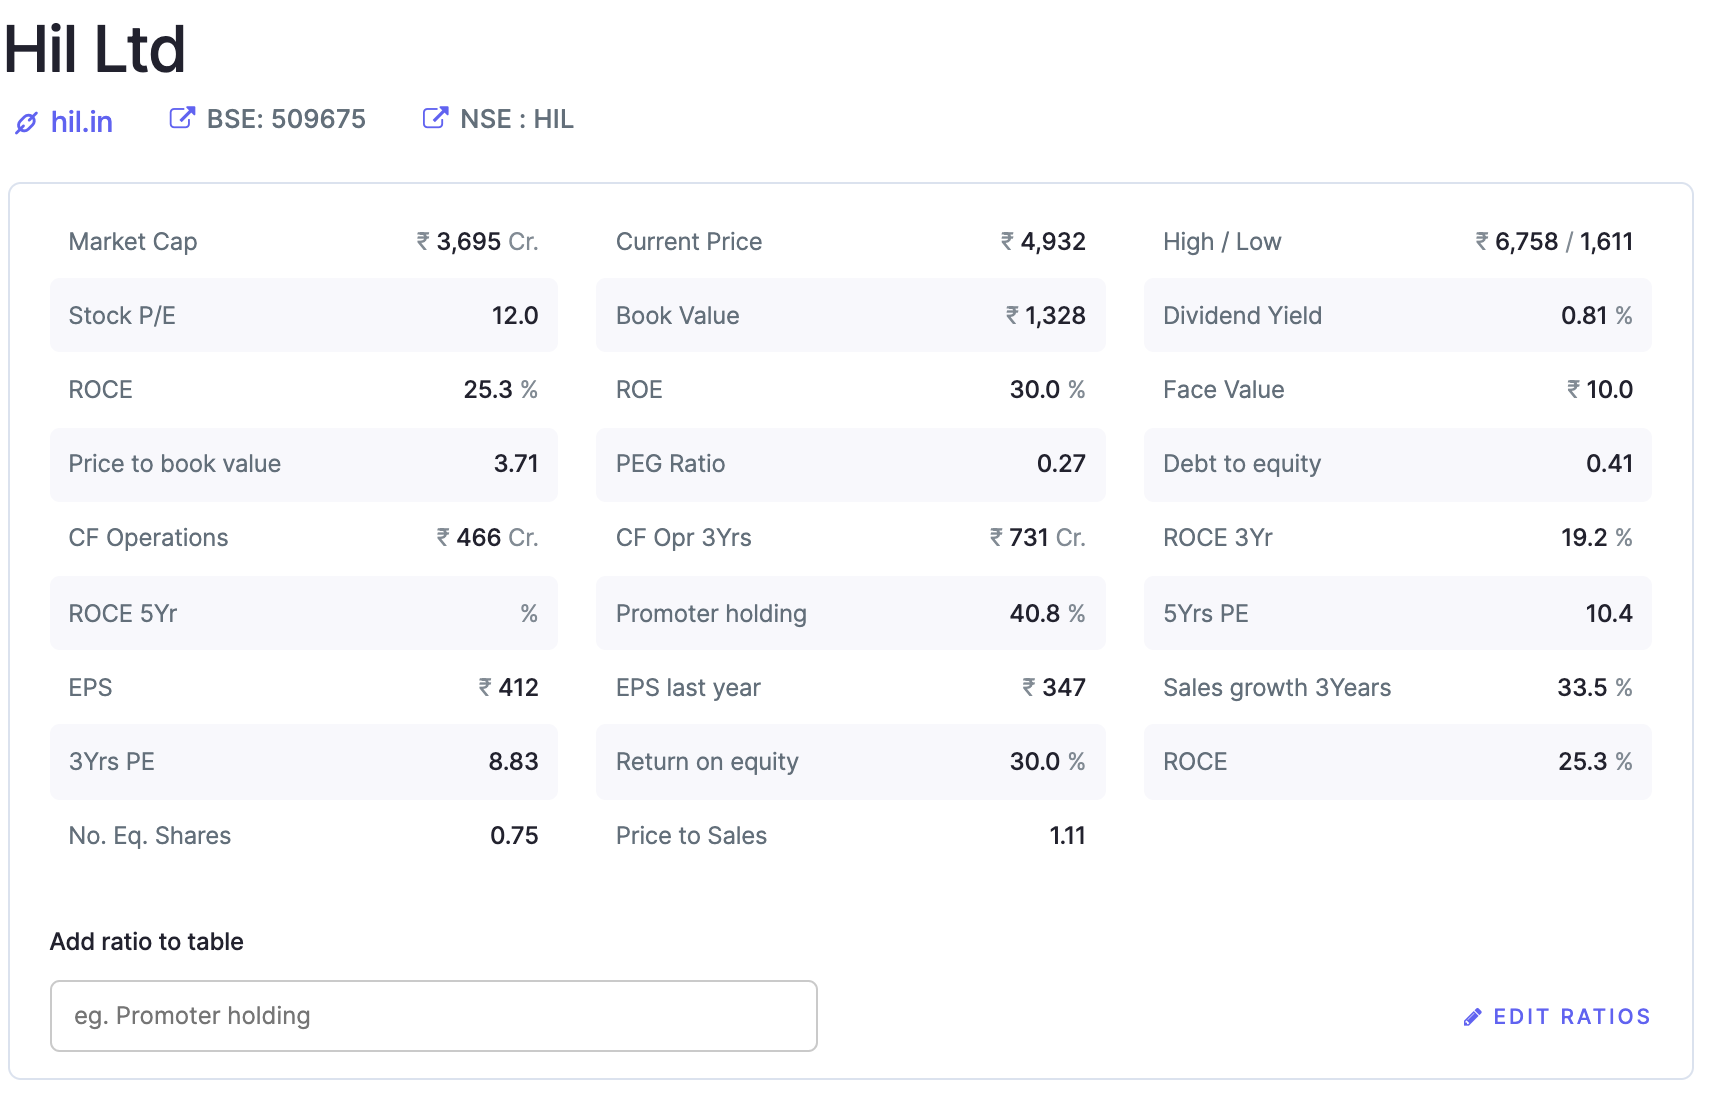This screenshot has width=1712, height=1120.
Task: Click the link icon beside hil.in
Action: click(x=26, y=123)
